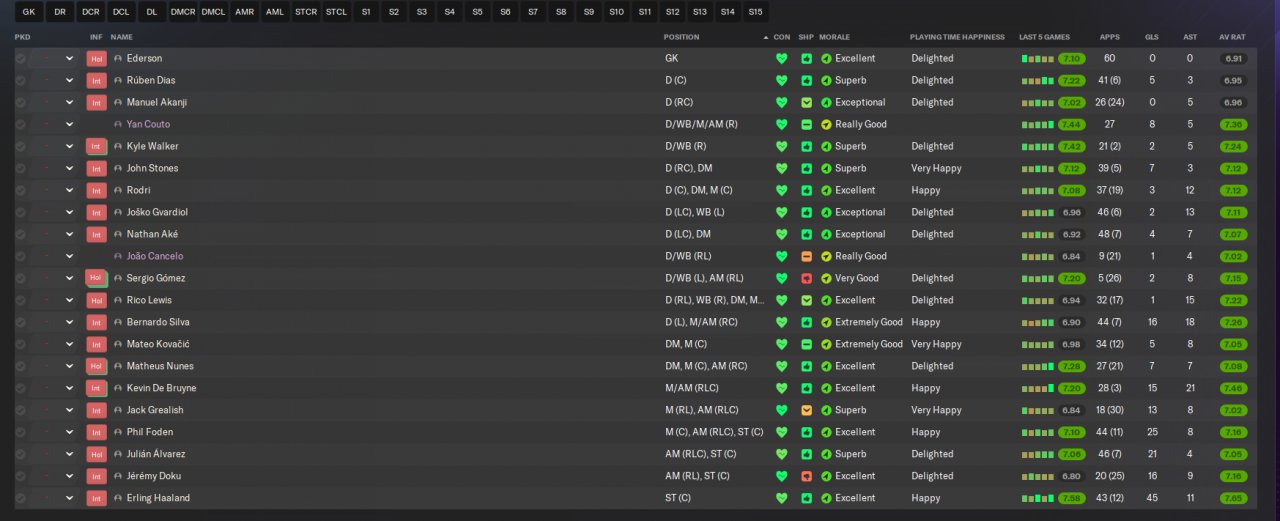Image resolution: width=1280 pixels, height=521 pixels.
Task: Sort by the Av Rat column header
Action: [1232, 37]
